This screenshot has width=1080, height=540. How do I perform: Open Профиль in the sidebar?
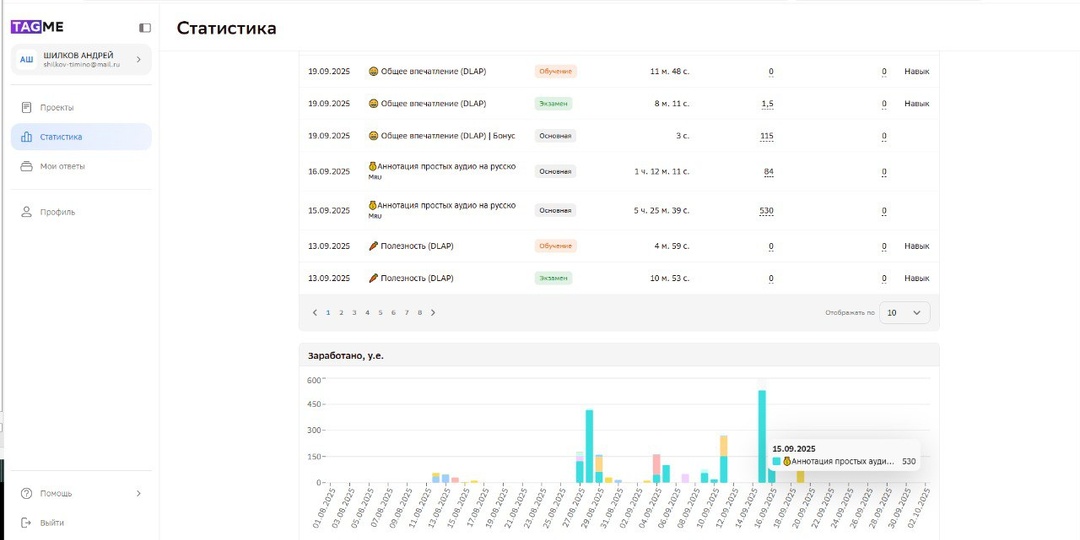click(x=81, y=212)
